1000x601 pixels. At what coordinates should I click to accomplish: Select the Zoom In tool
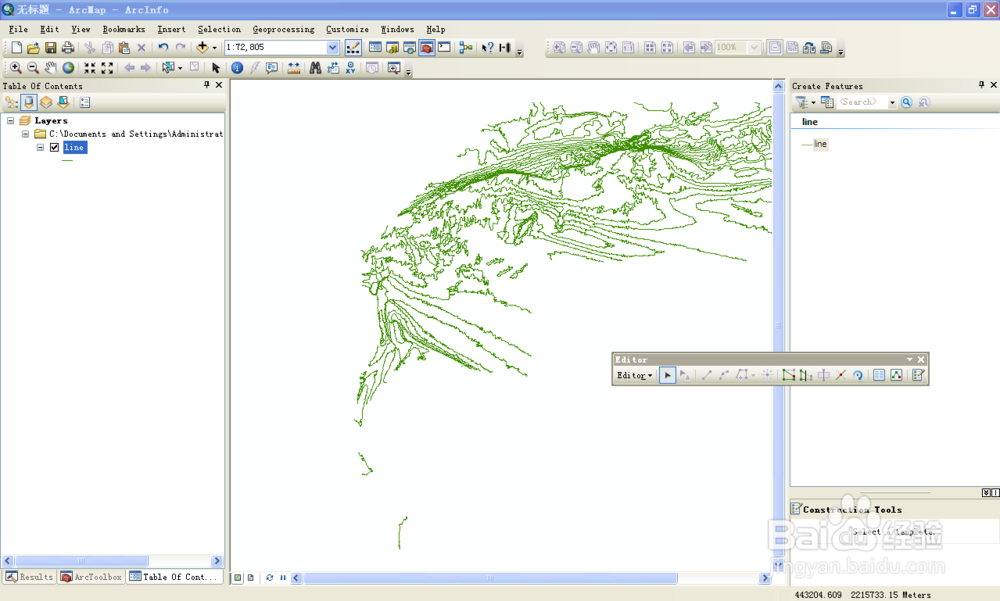point(16,68)
